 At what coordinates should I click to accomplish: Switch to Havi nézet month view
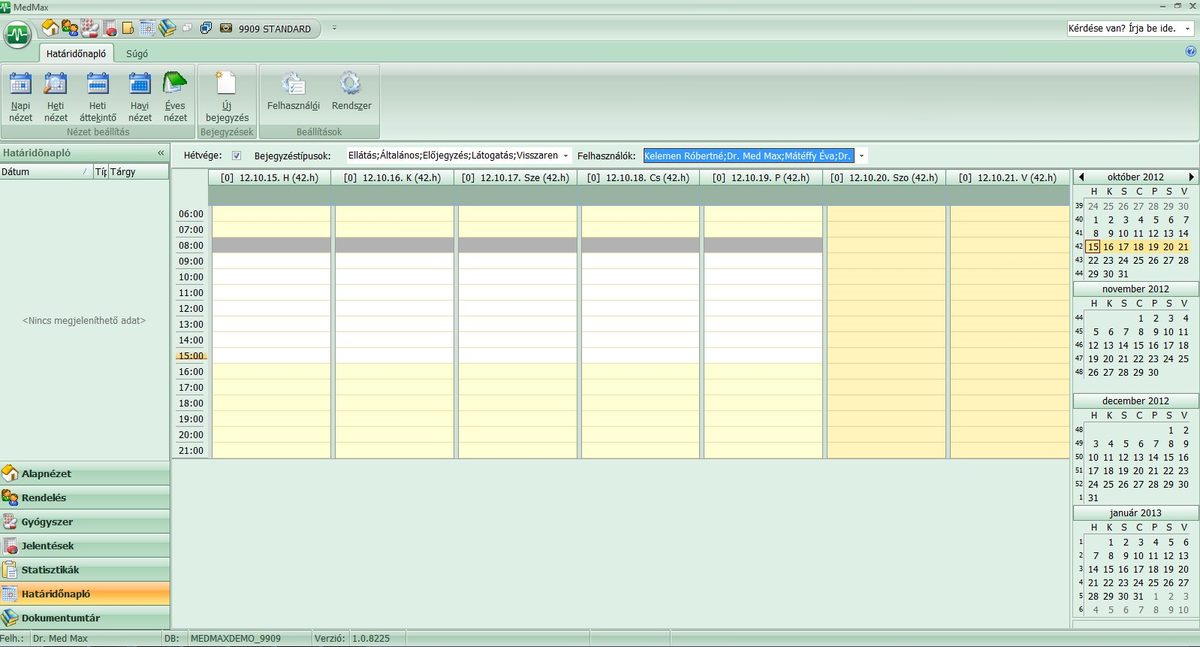tap(140, 97)
